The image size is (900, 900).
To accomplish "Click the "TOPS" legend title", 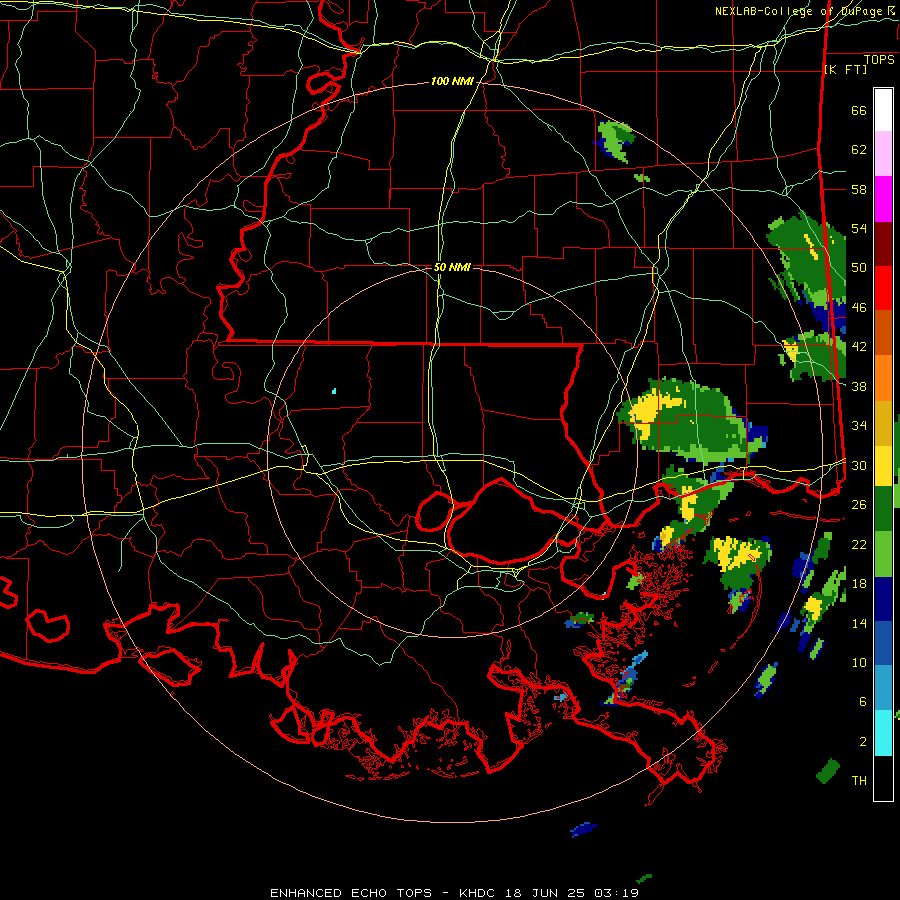I will click(x=879, y=60).
